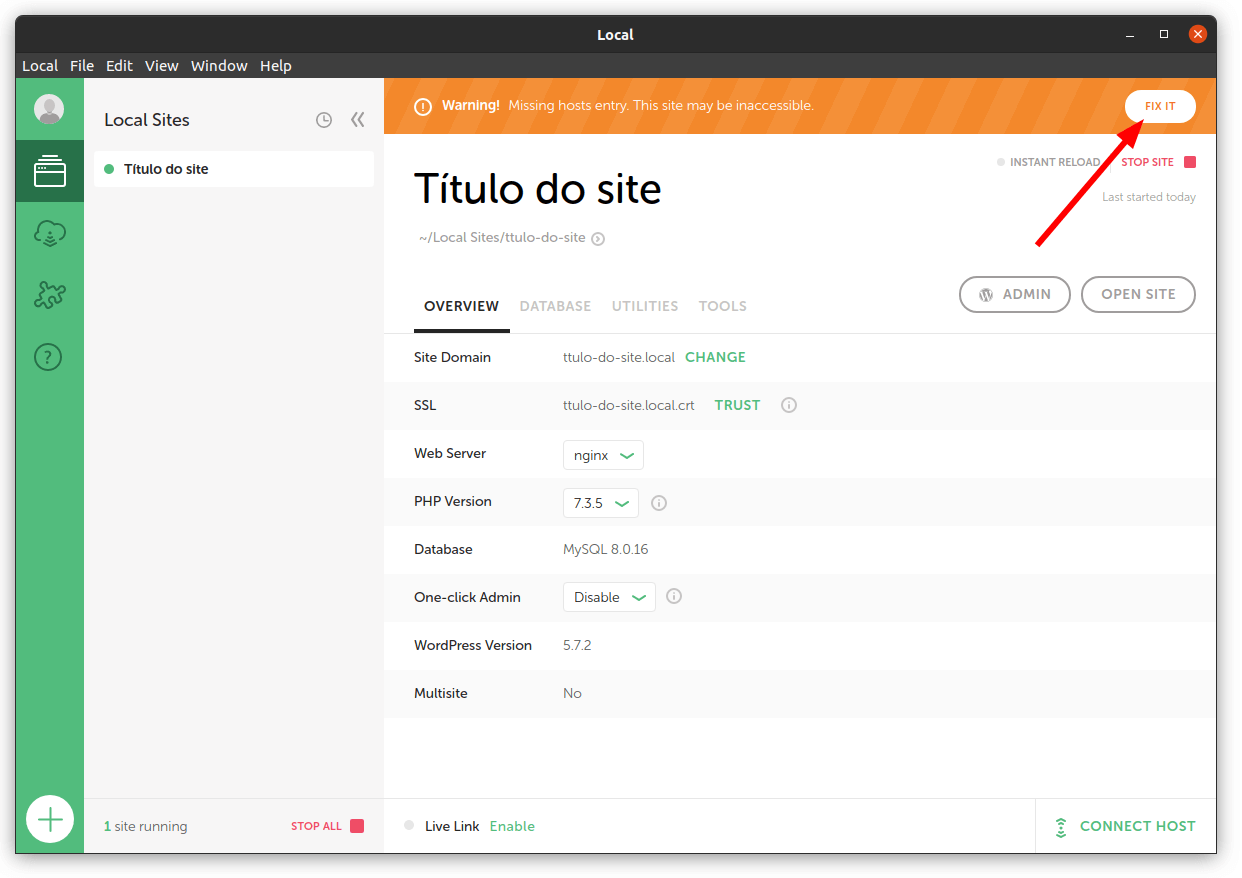Click the Título do site heading

click(538, 189)
